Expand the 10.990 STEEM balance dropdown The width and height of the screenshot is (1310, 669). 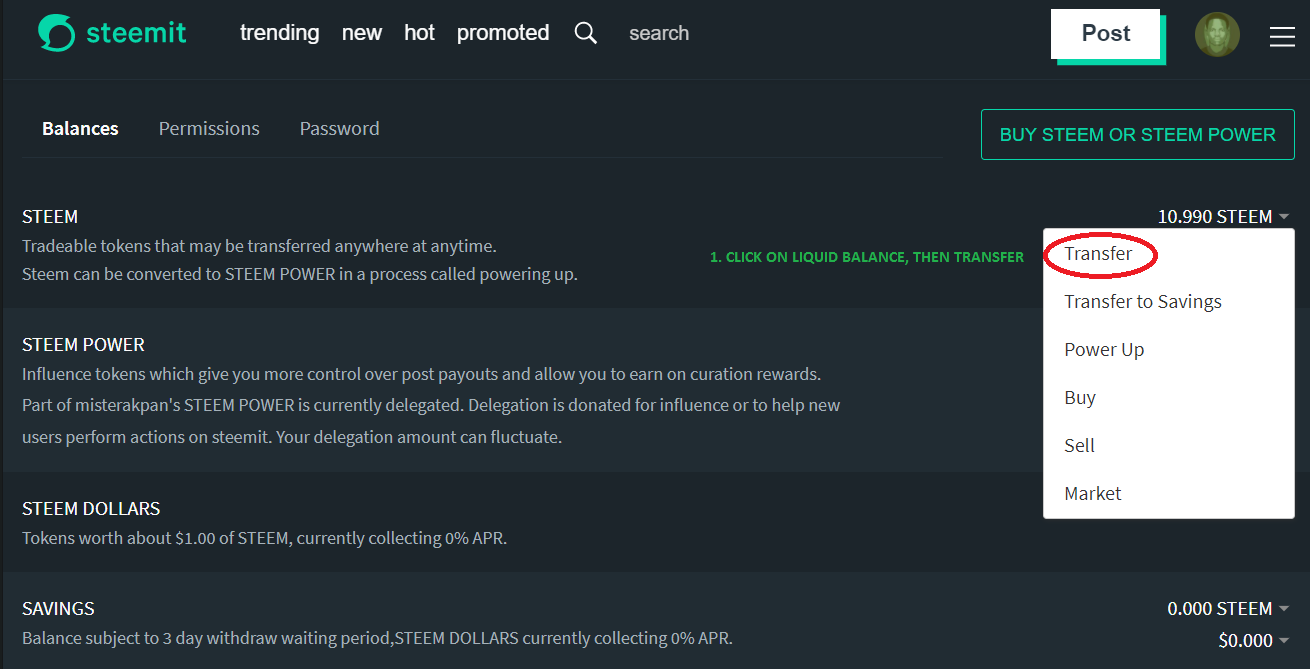tap(1223, 216)
